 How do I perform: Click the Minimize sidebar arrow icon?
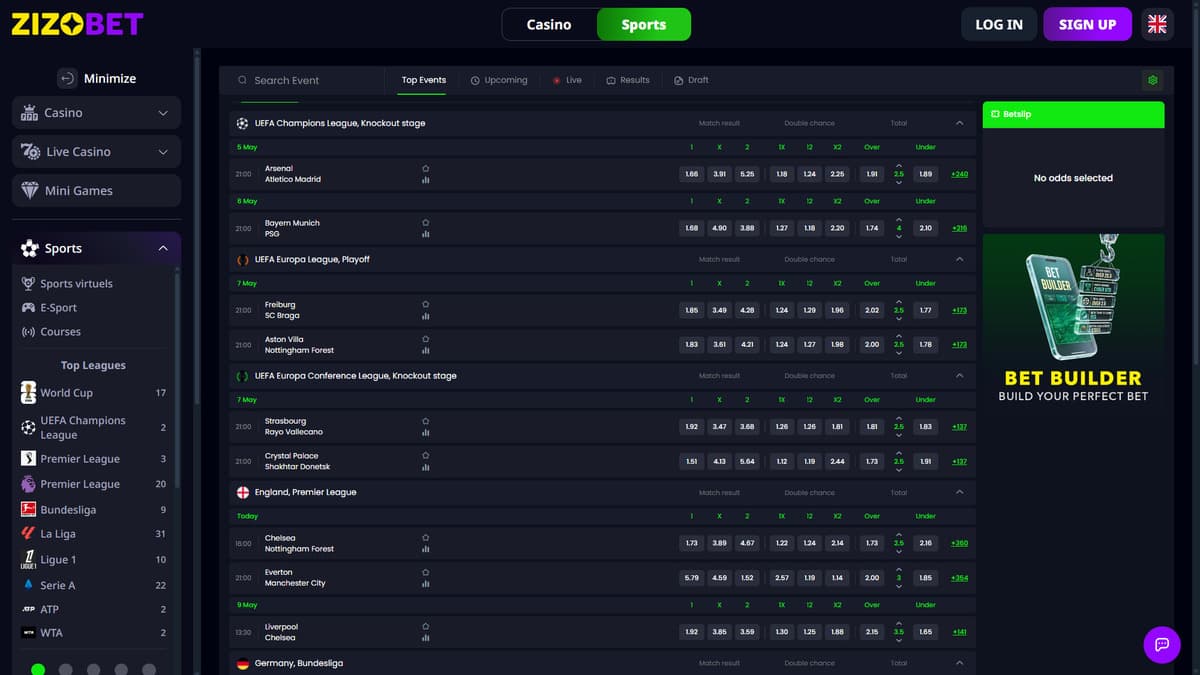(67, 78)
